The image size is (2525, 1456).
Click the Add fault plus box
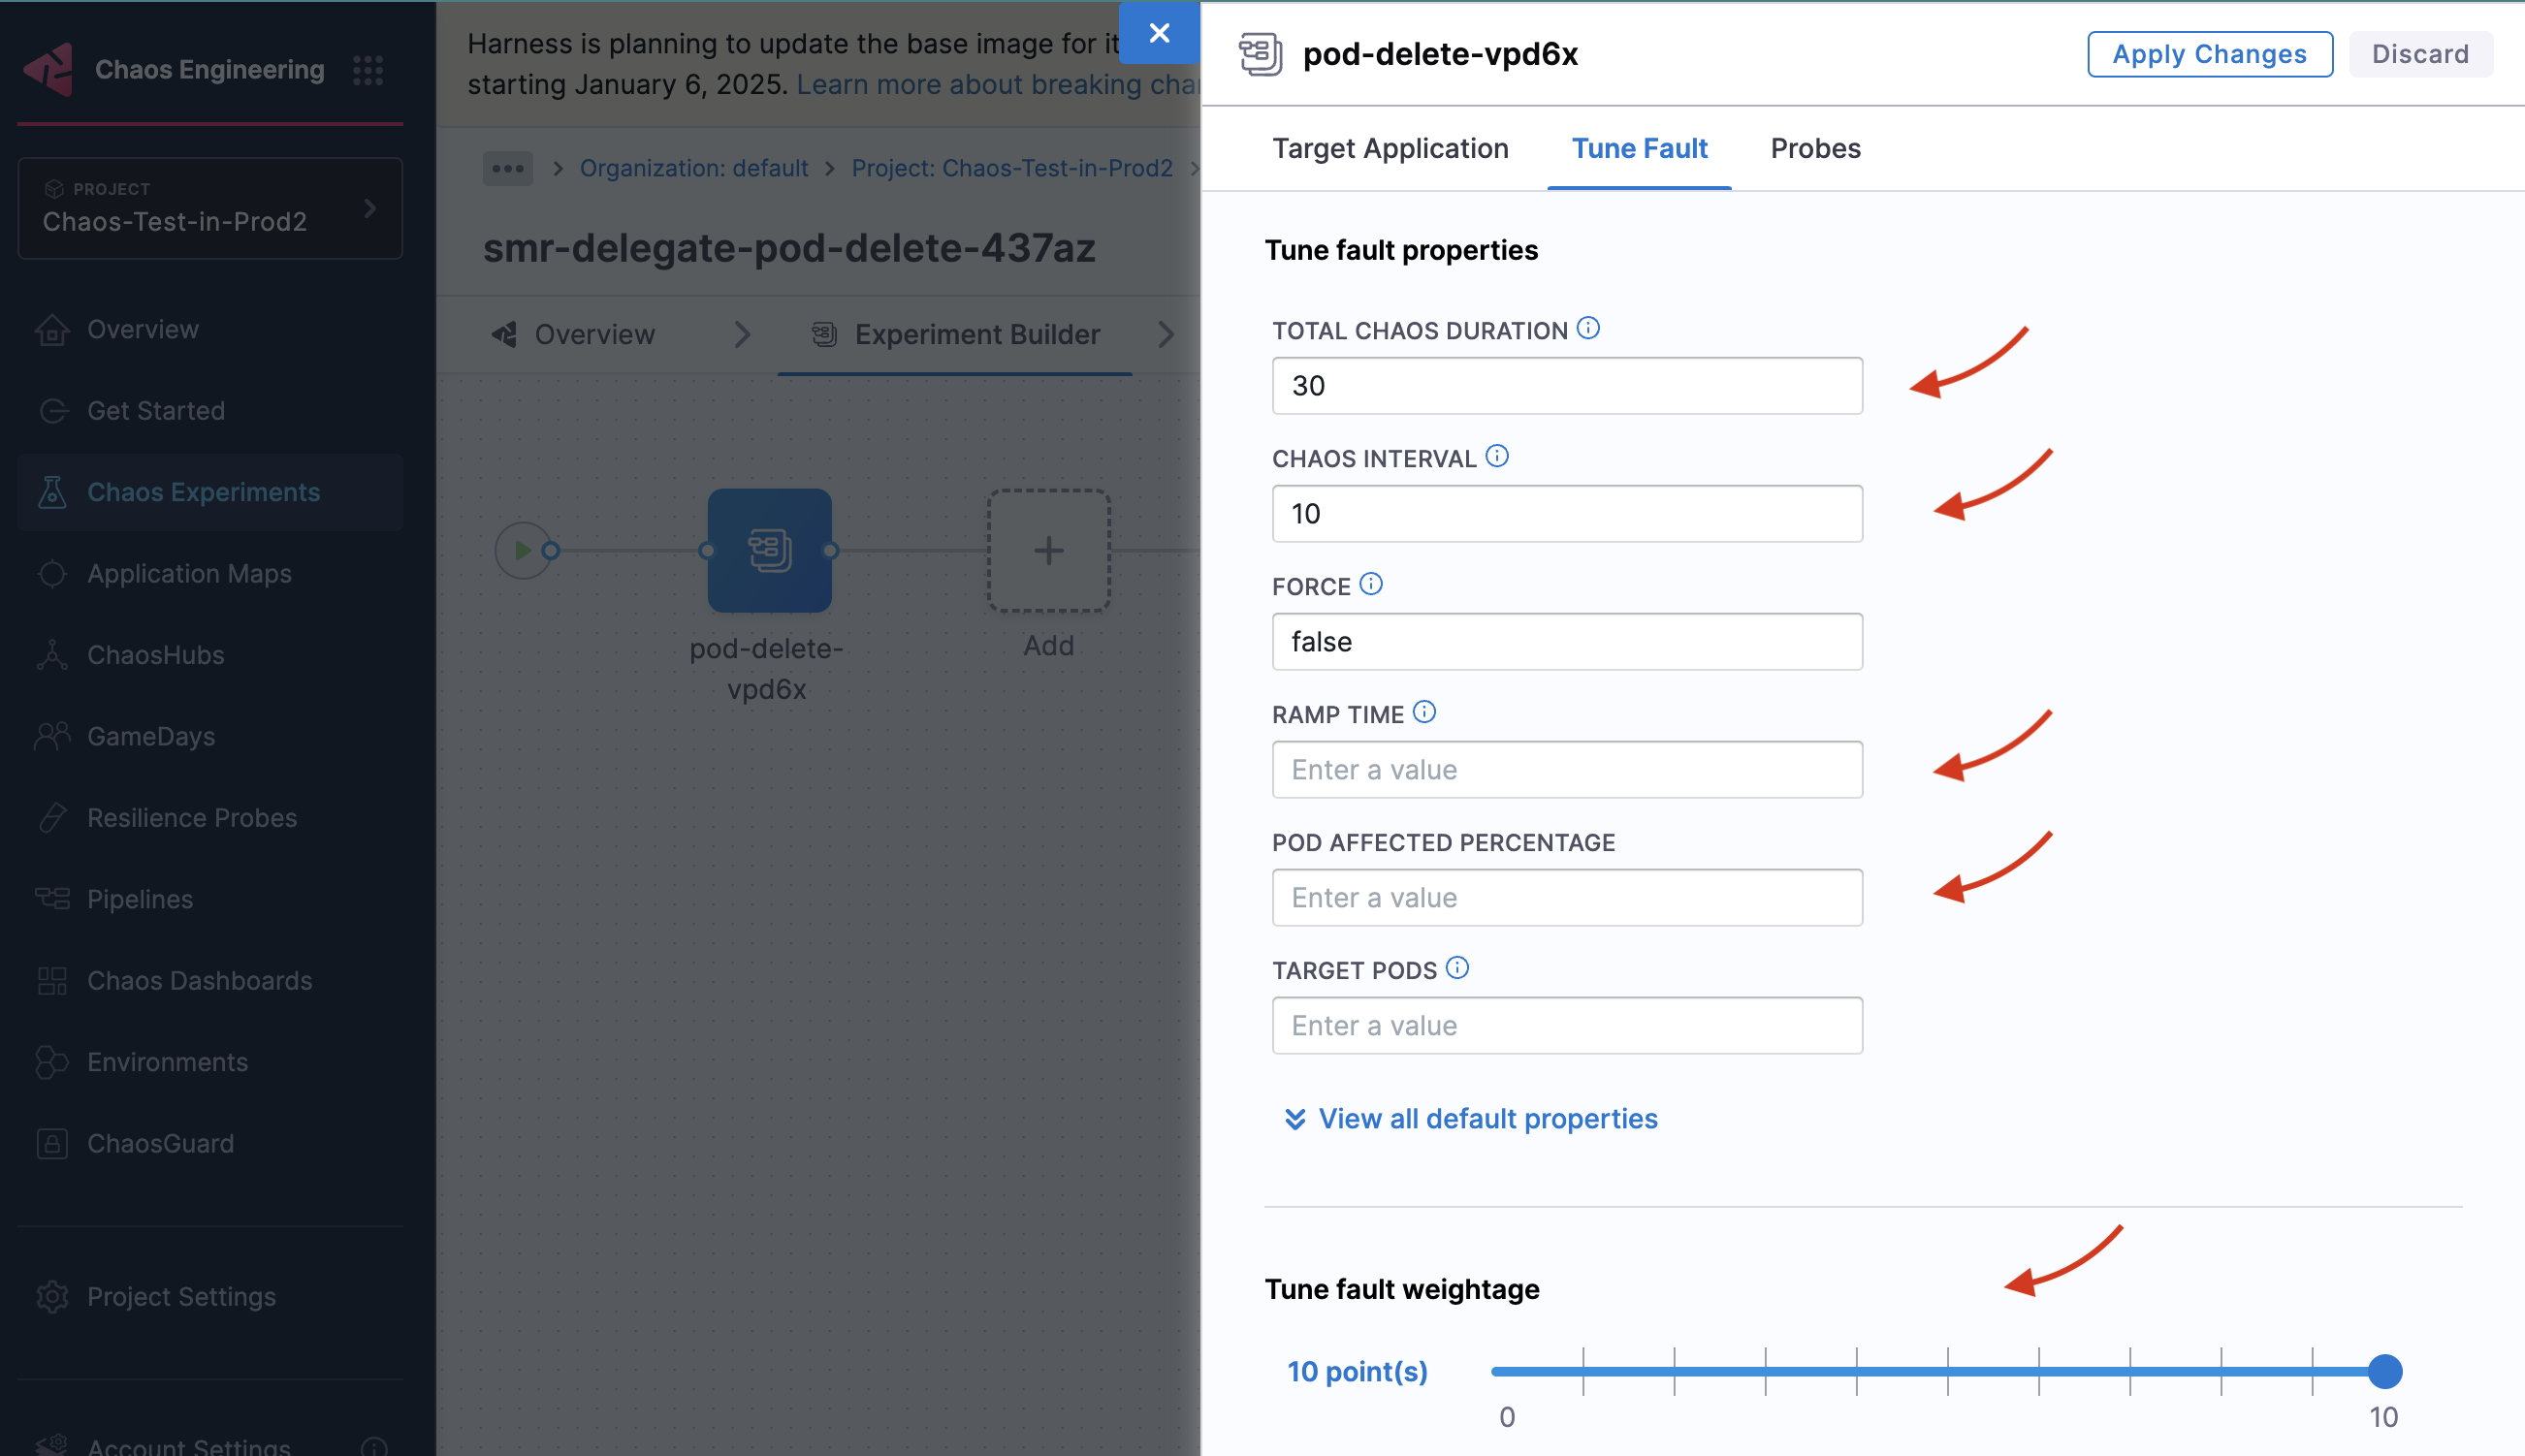click(1048, 550)
